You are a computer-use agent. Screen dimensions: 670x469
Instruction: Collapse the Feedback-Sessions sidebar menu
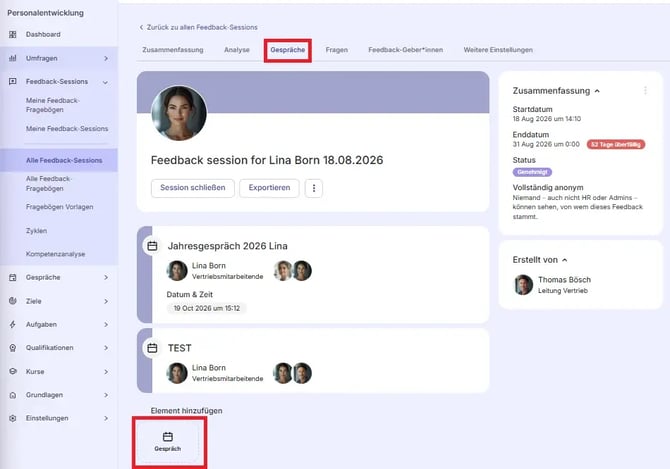click(105, 82)
